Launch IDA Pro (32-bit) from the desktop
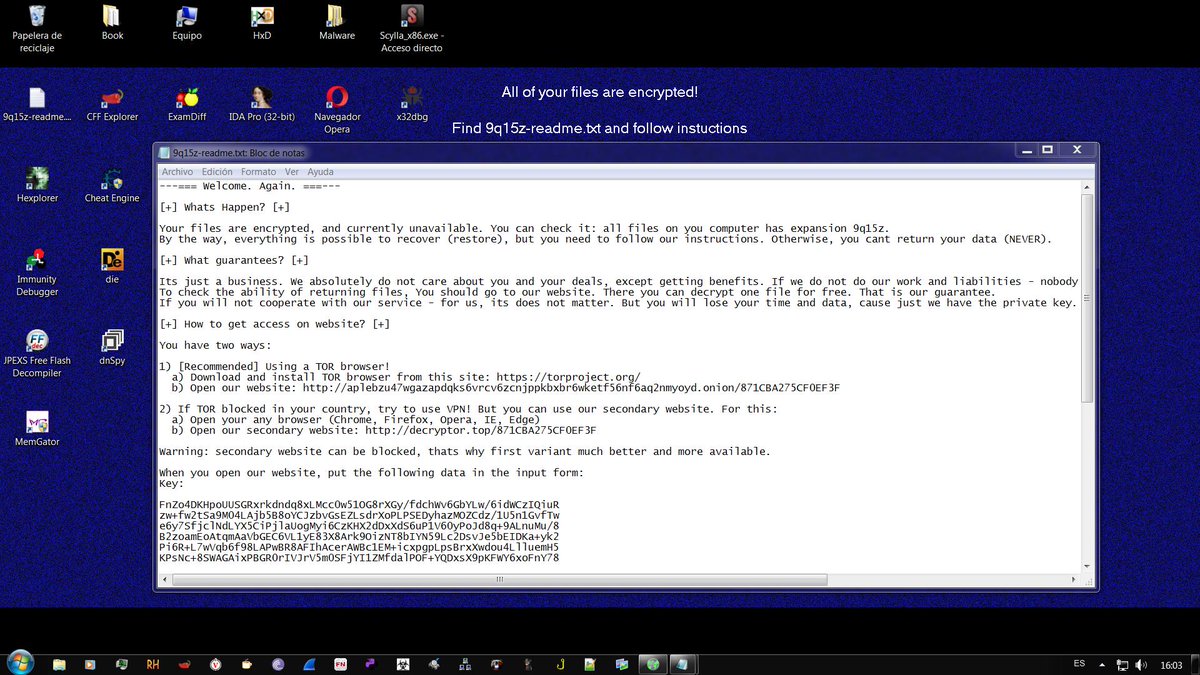This screenshot has width=1200, height=675. point(261,100)
